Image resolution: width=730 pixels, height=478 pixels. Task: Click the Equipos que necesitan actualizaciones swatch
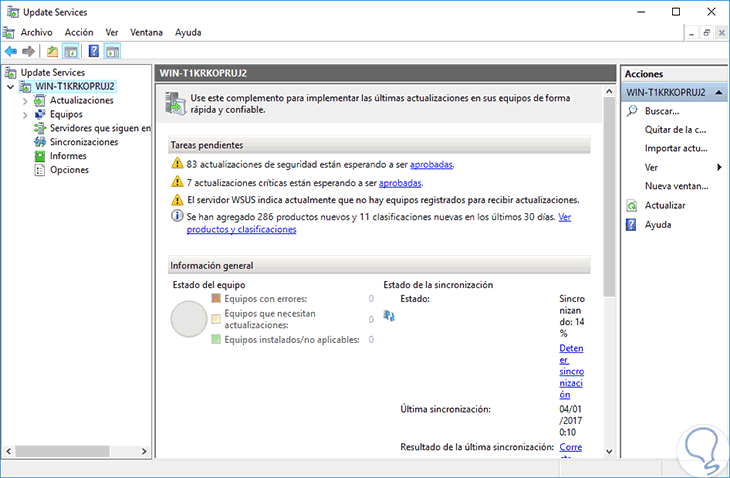[x=216, y=319]
